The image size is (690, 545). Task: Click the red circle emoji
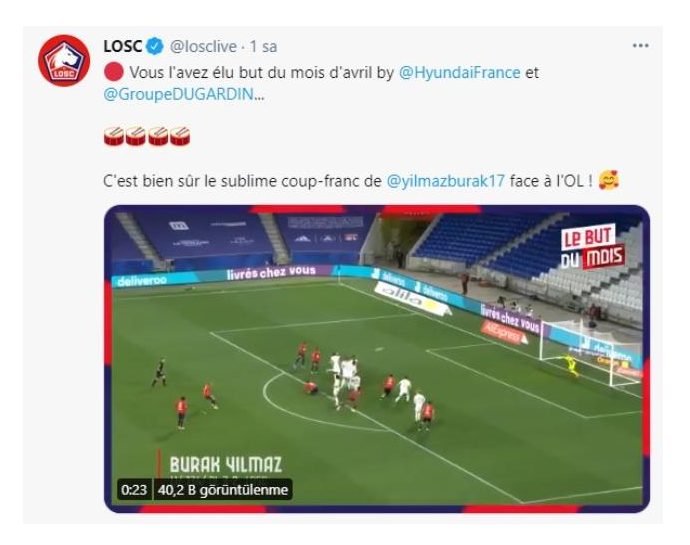click(114, 72)
